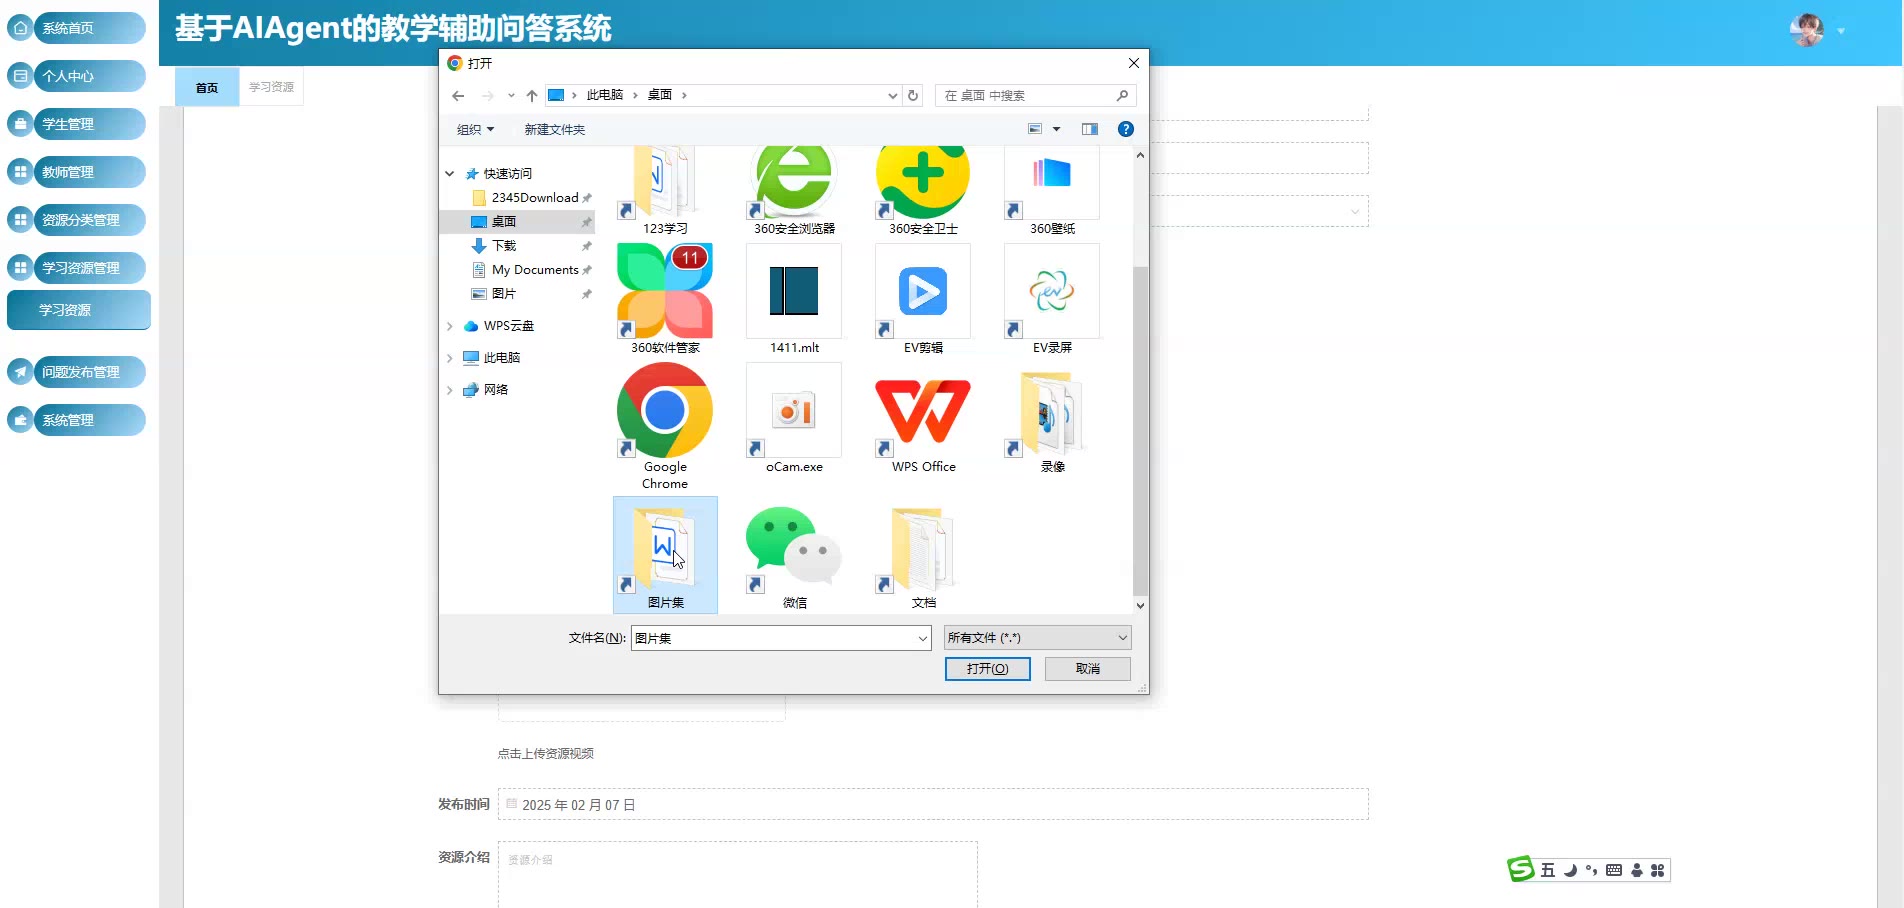
Task: Click the 取消 button
Action: pos(1088,669)
